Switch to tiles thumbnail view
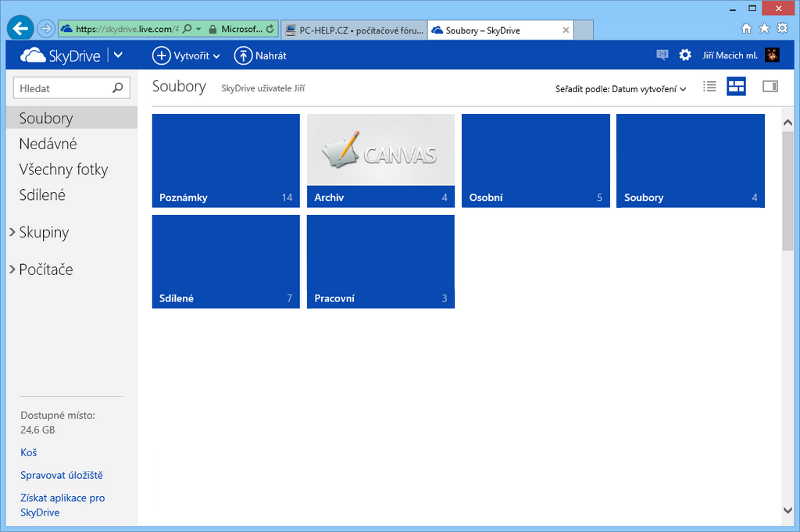Screen dimensions: 800x532 click(x=736, y=87)
